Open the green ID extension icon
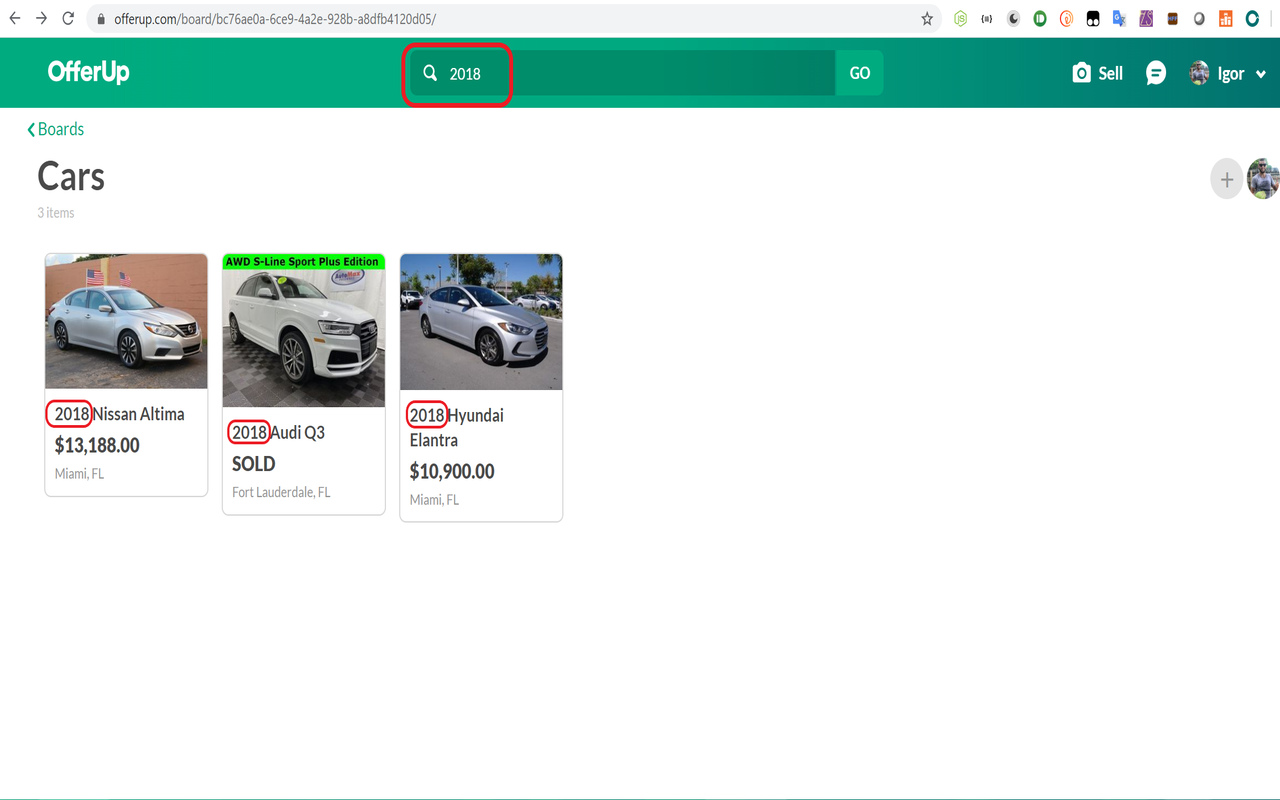 (x=1040, y=18)
